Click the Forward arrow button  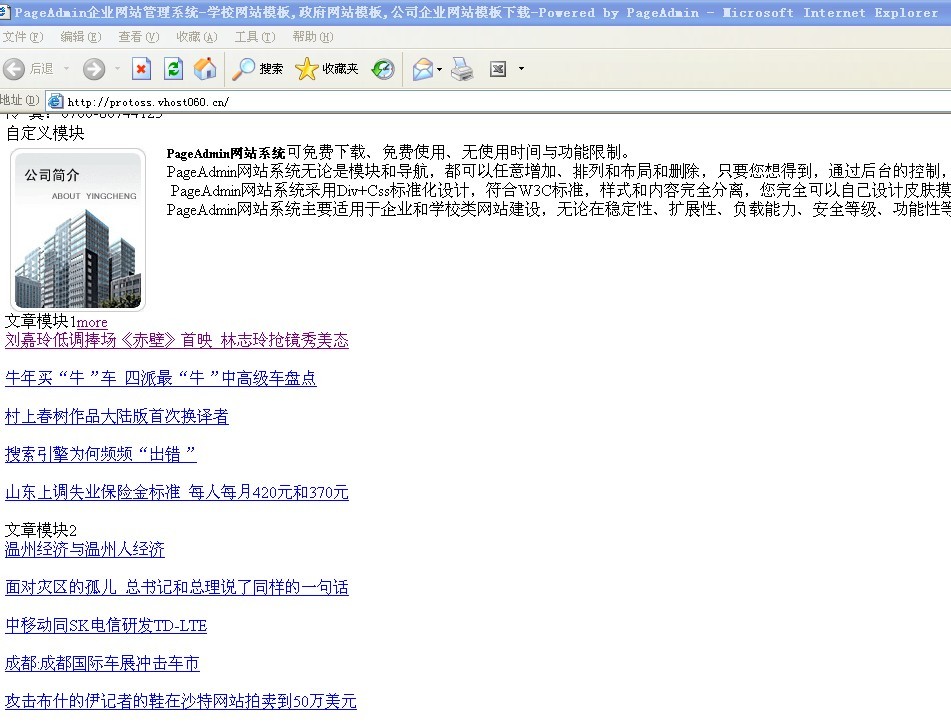click(x=93, y=69)
